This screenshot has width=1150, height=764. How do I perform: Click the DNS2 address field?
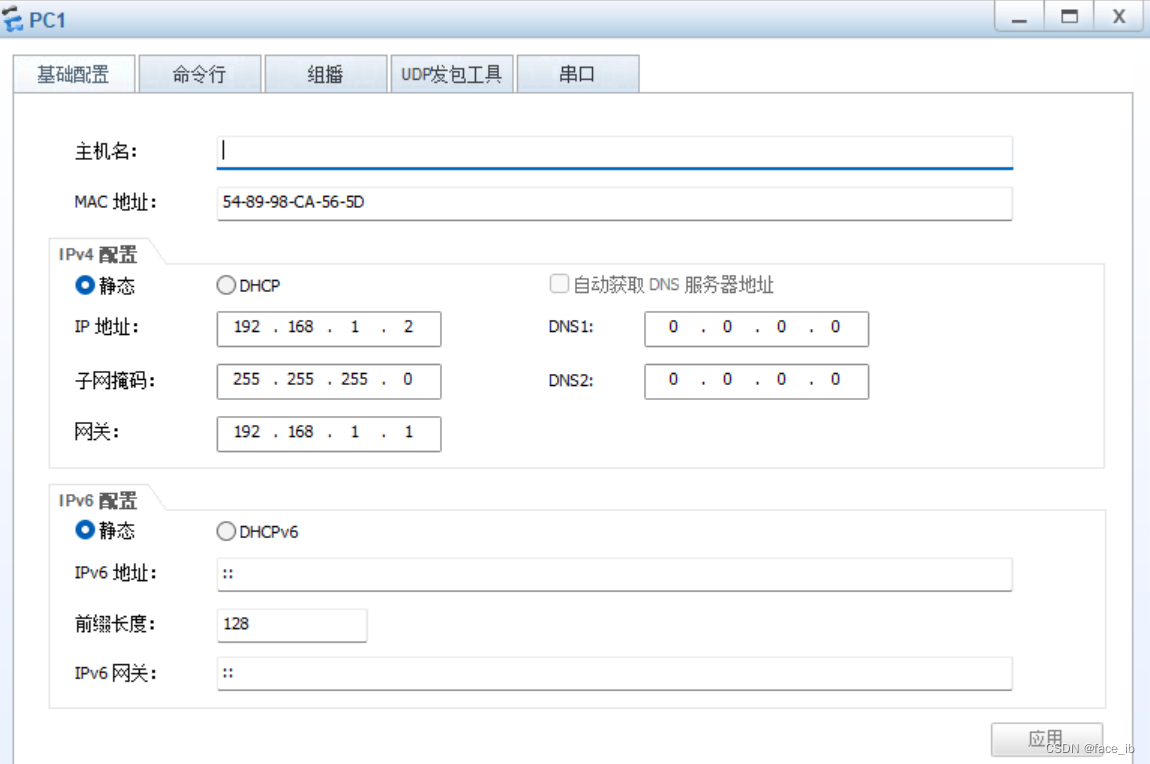pos(756,381)
